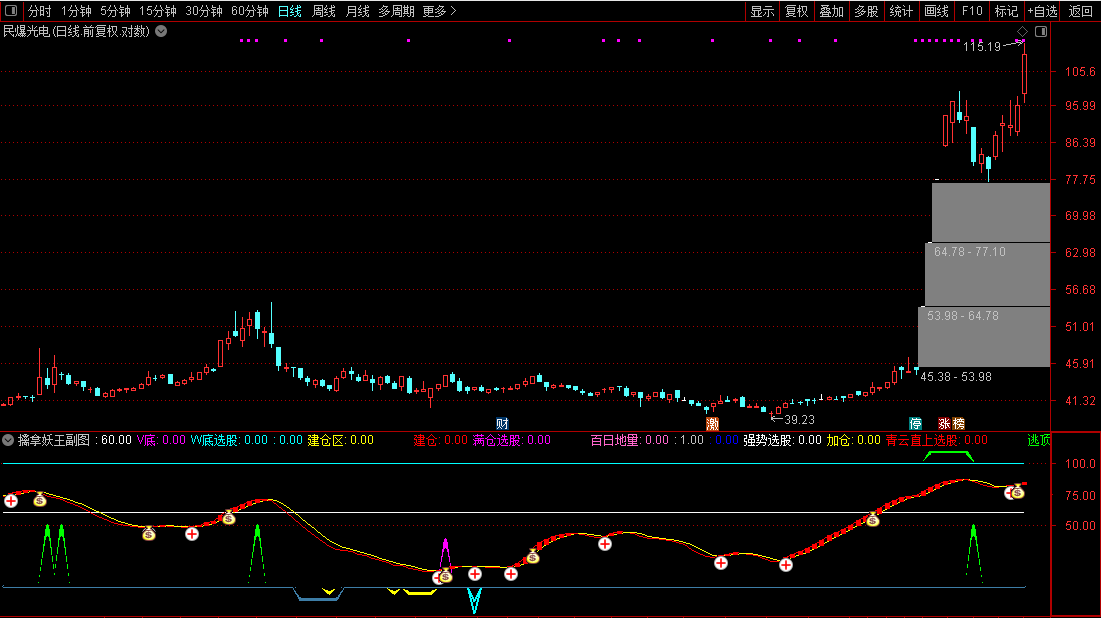Viewport: 1101px width, 618px height.
Task: Click the 叠加 overlay button
Action: coord(831,11)
